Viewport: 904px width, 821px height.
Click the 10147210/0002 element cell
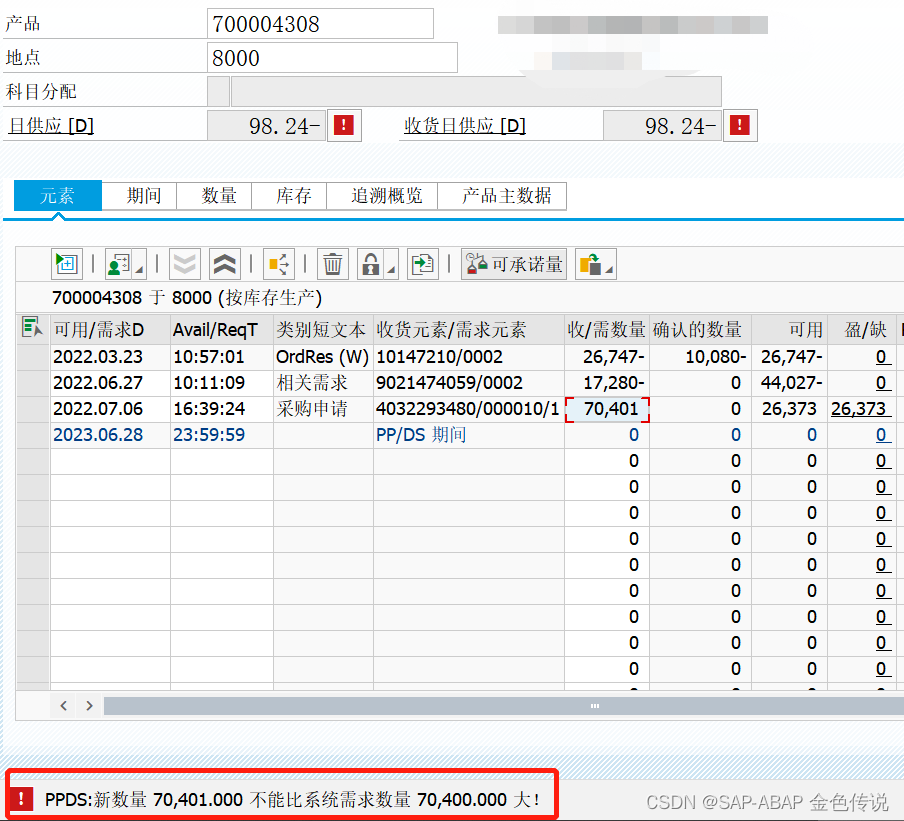(469, 357)
